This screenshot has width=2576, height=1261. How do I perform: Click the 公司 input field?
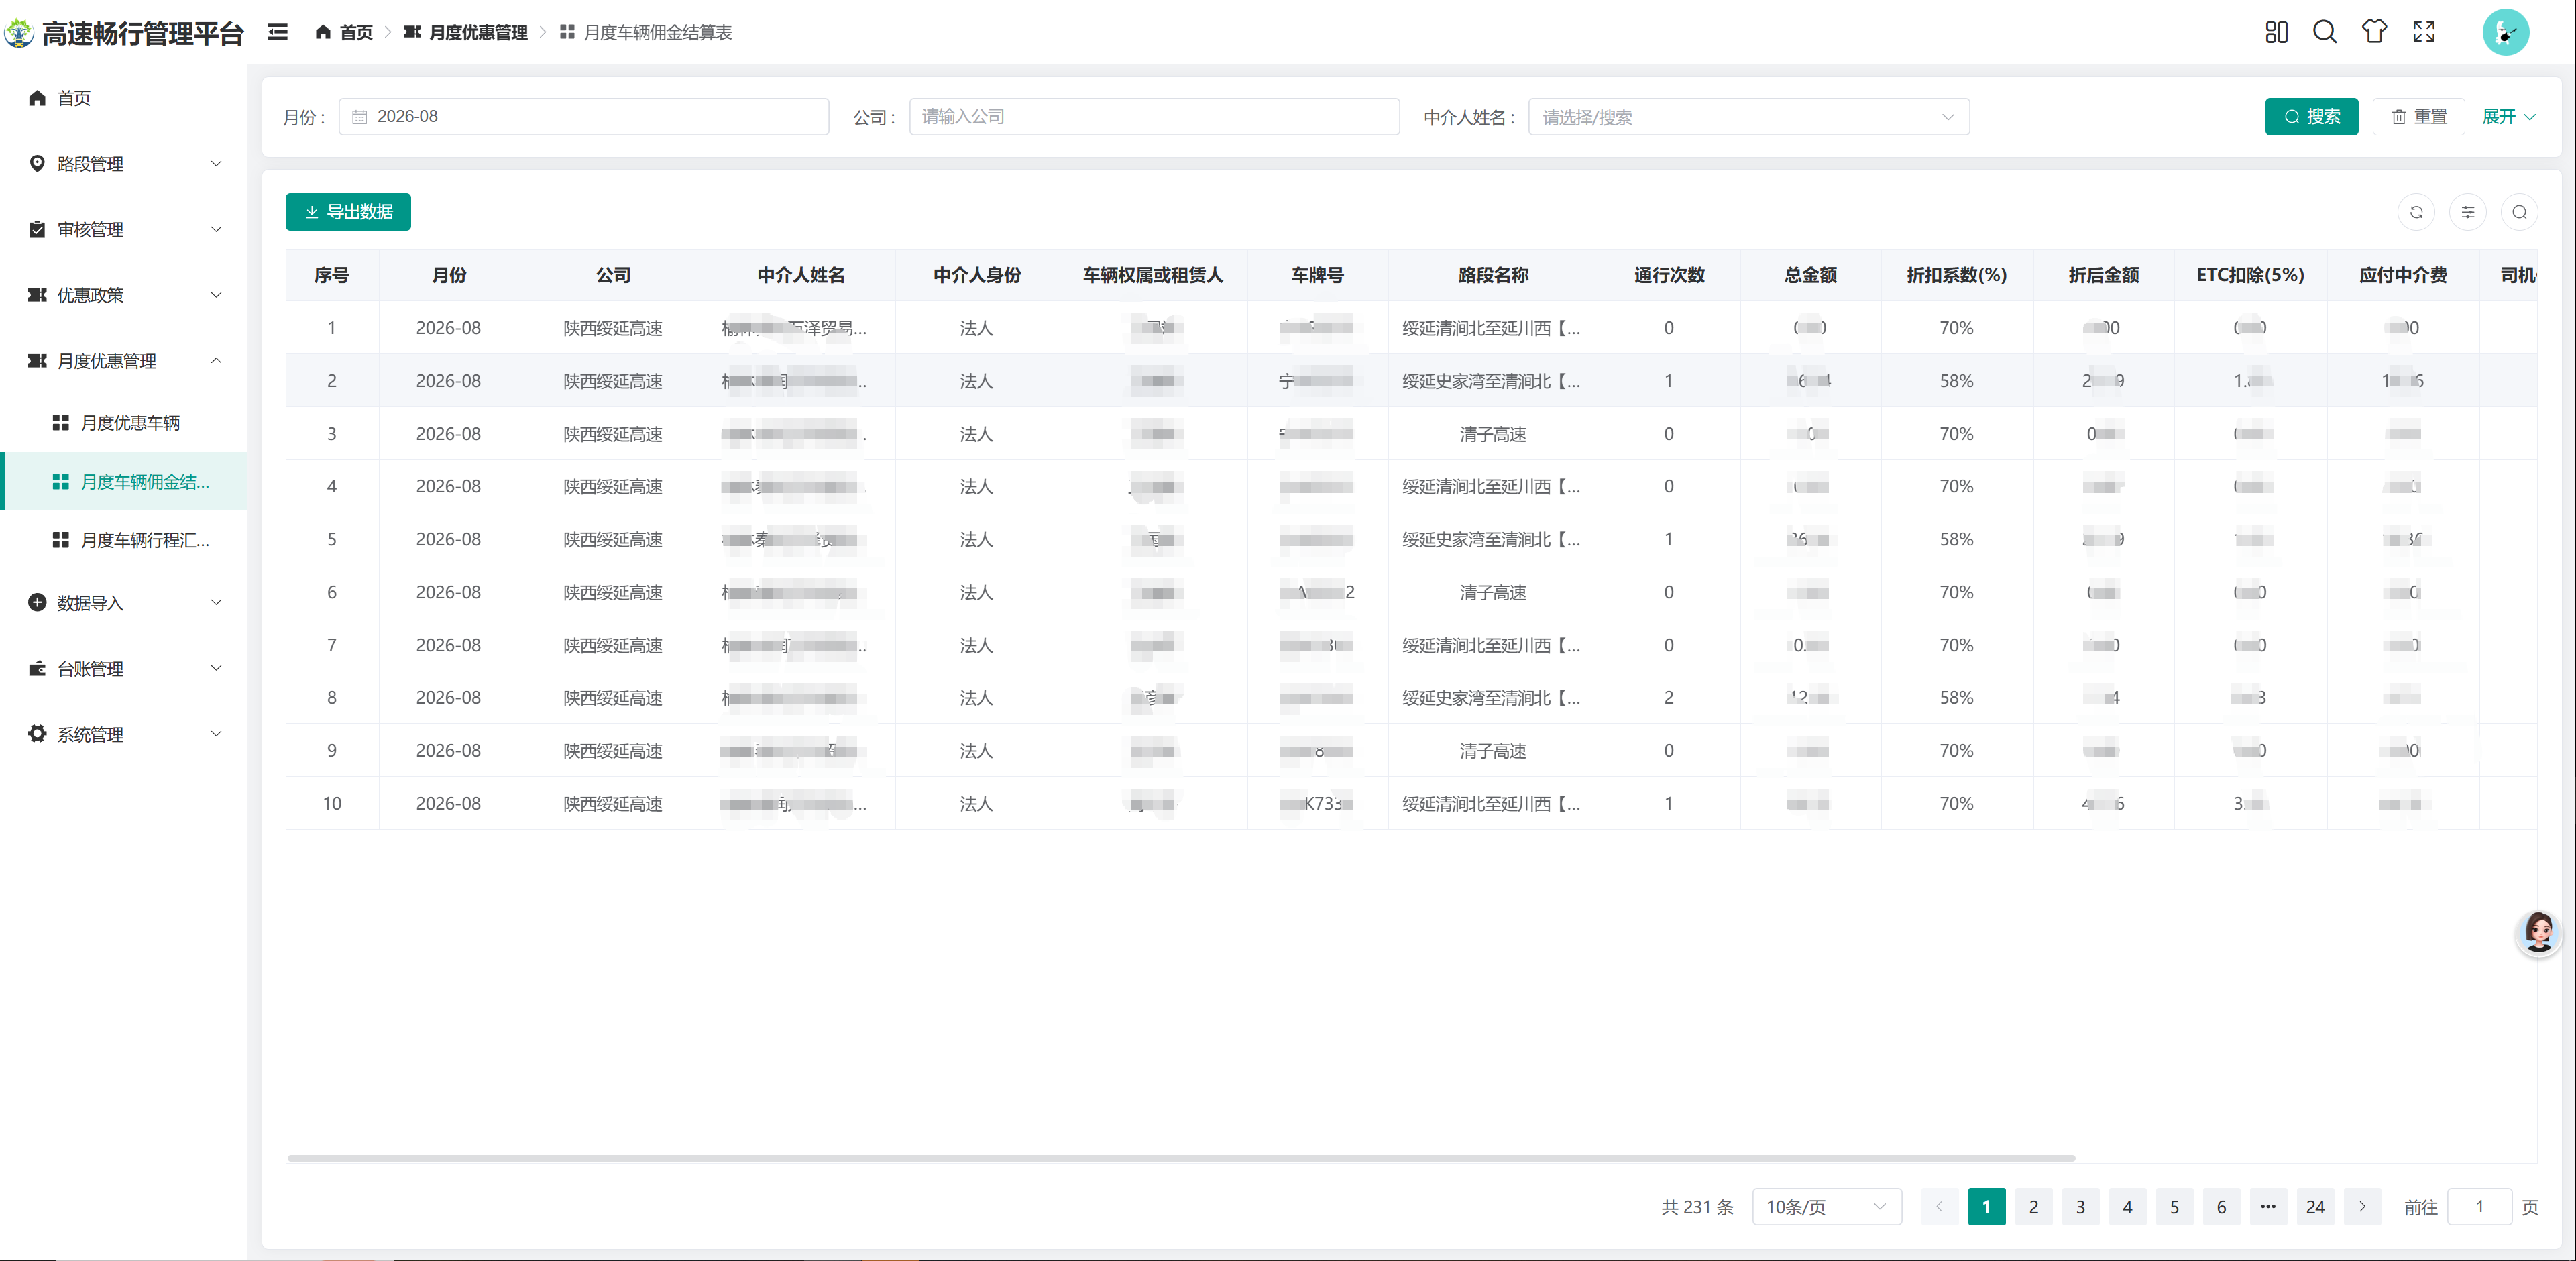[x=1154, y=117]
